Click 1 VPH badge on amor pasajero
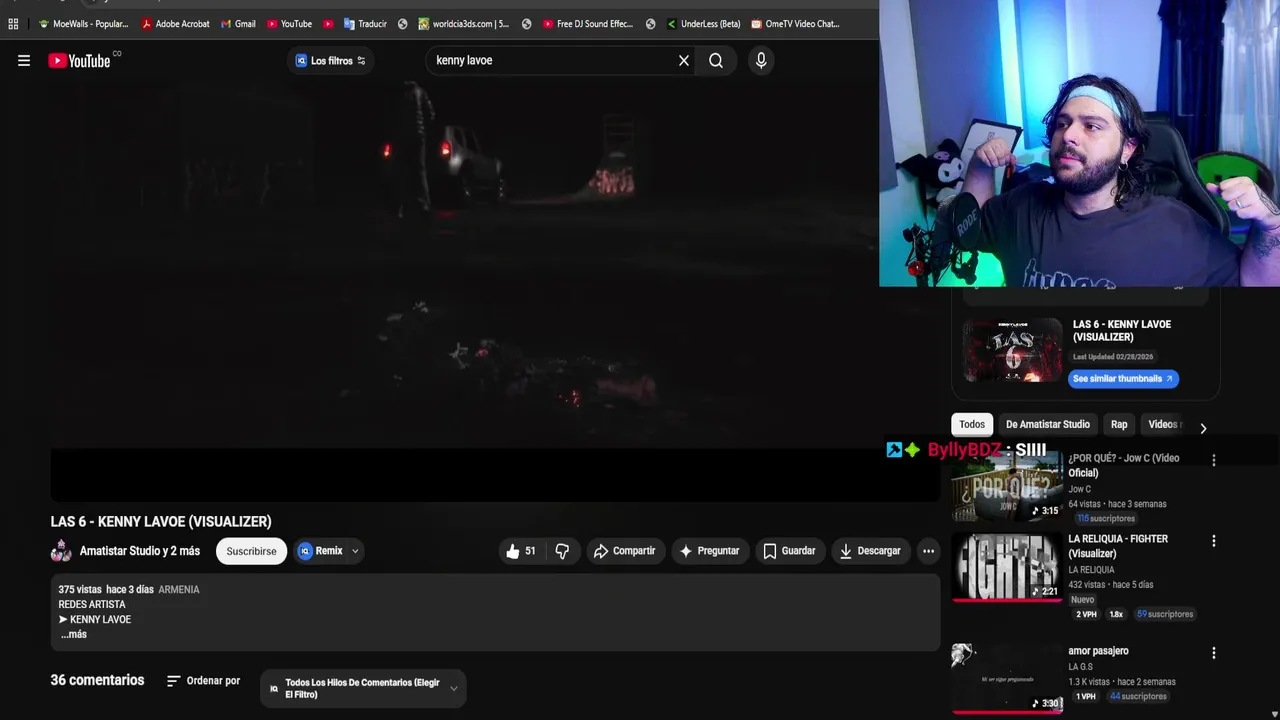 [x=1085, y=696]
